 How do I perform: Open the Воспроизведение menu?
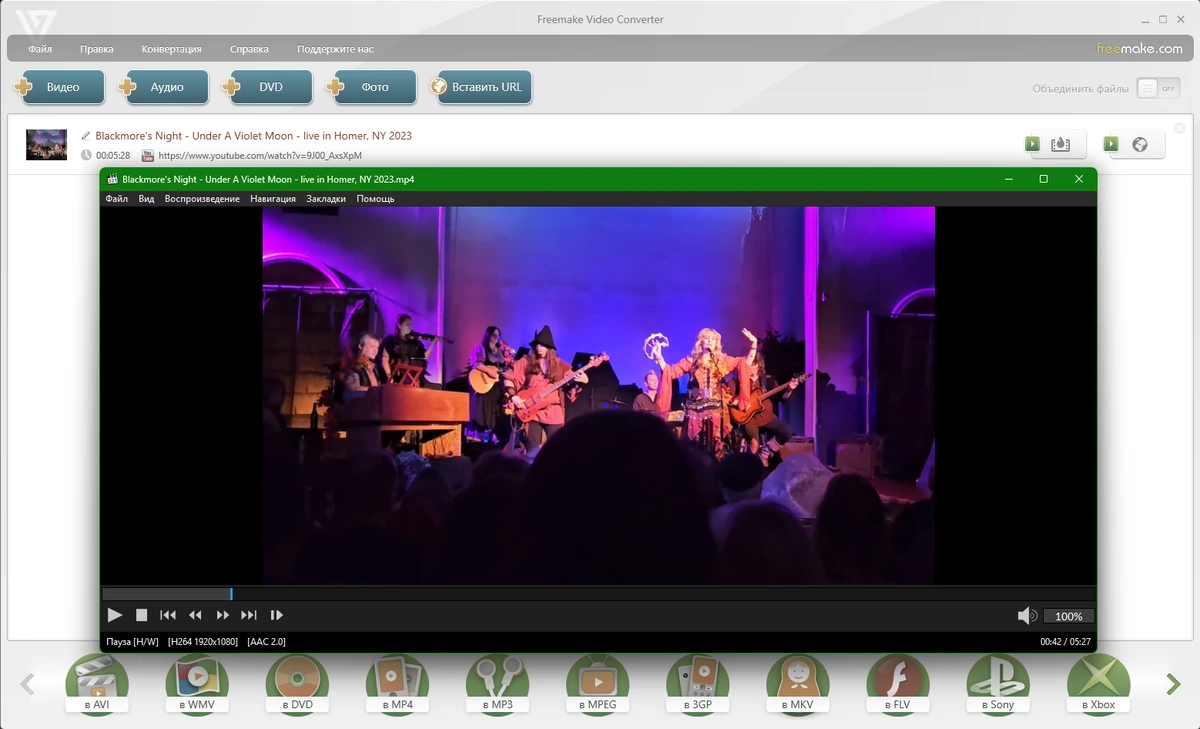[x=202, y=198]
